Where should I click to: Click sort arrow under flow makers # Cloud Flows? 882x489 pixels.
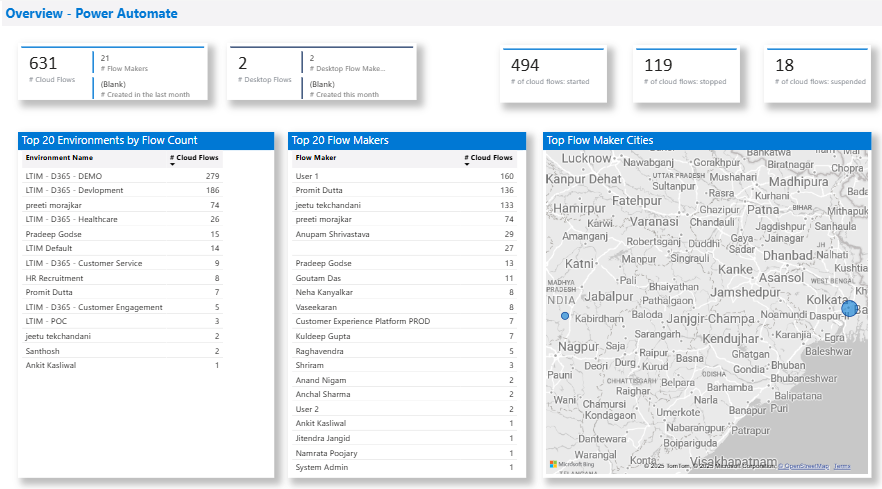pos(467,165)
